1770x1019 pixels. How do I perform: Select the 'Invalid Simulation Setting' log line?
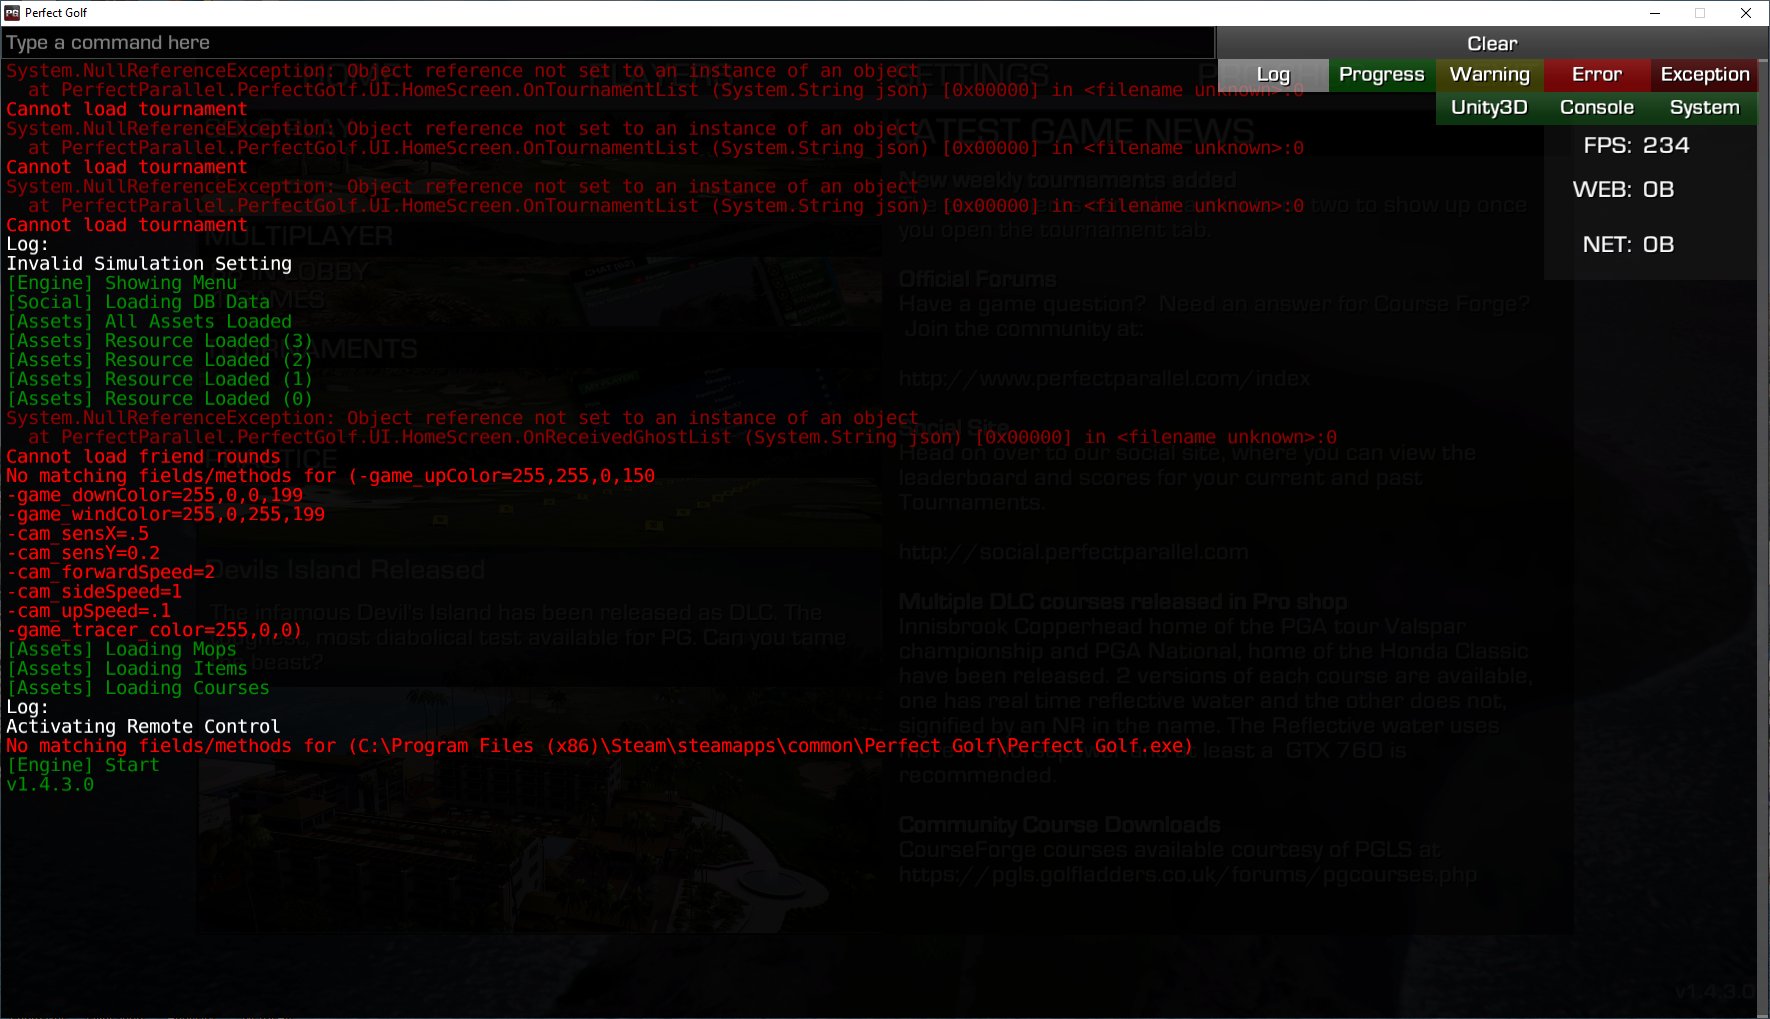coord(149,264)
